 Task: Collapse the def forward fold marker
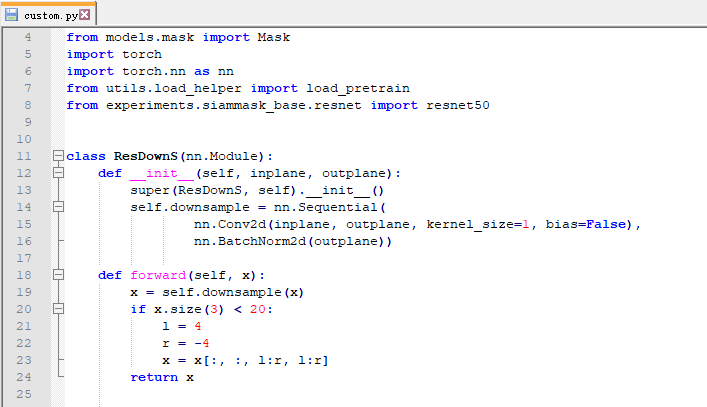(x=58, y=275)
